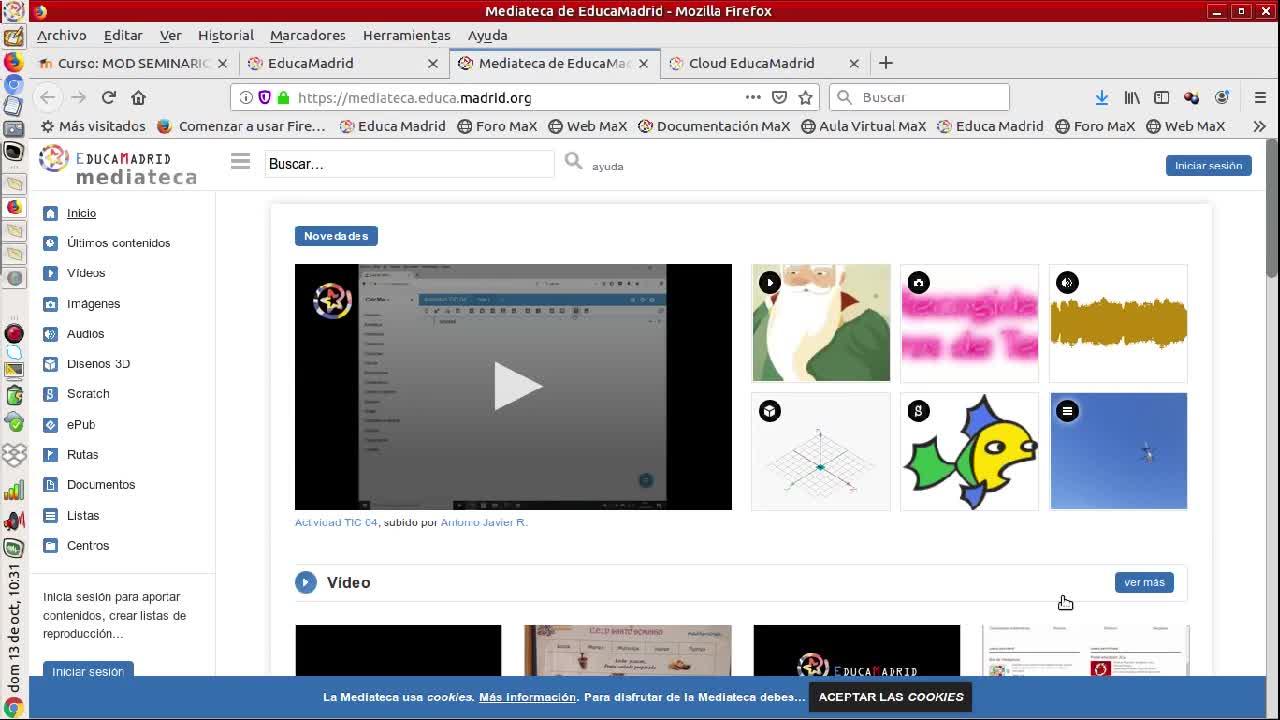1280x720 pixels.
Task: Click the Vídeo section play icon
Action: [306, 582]
